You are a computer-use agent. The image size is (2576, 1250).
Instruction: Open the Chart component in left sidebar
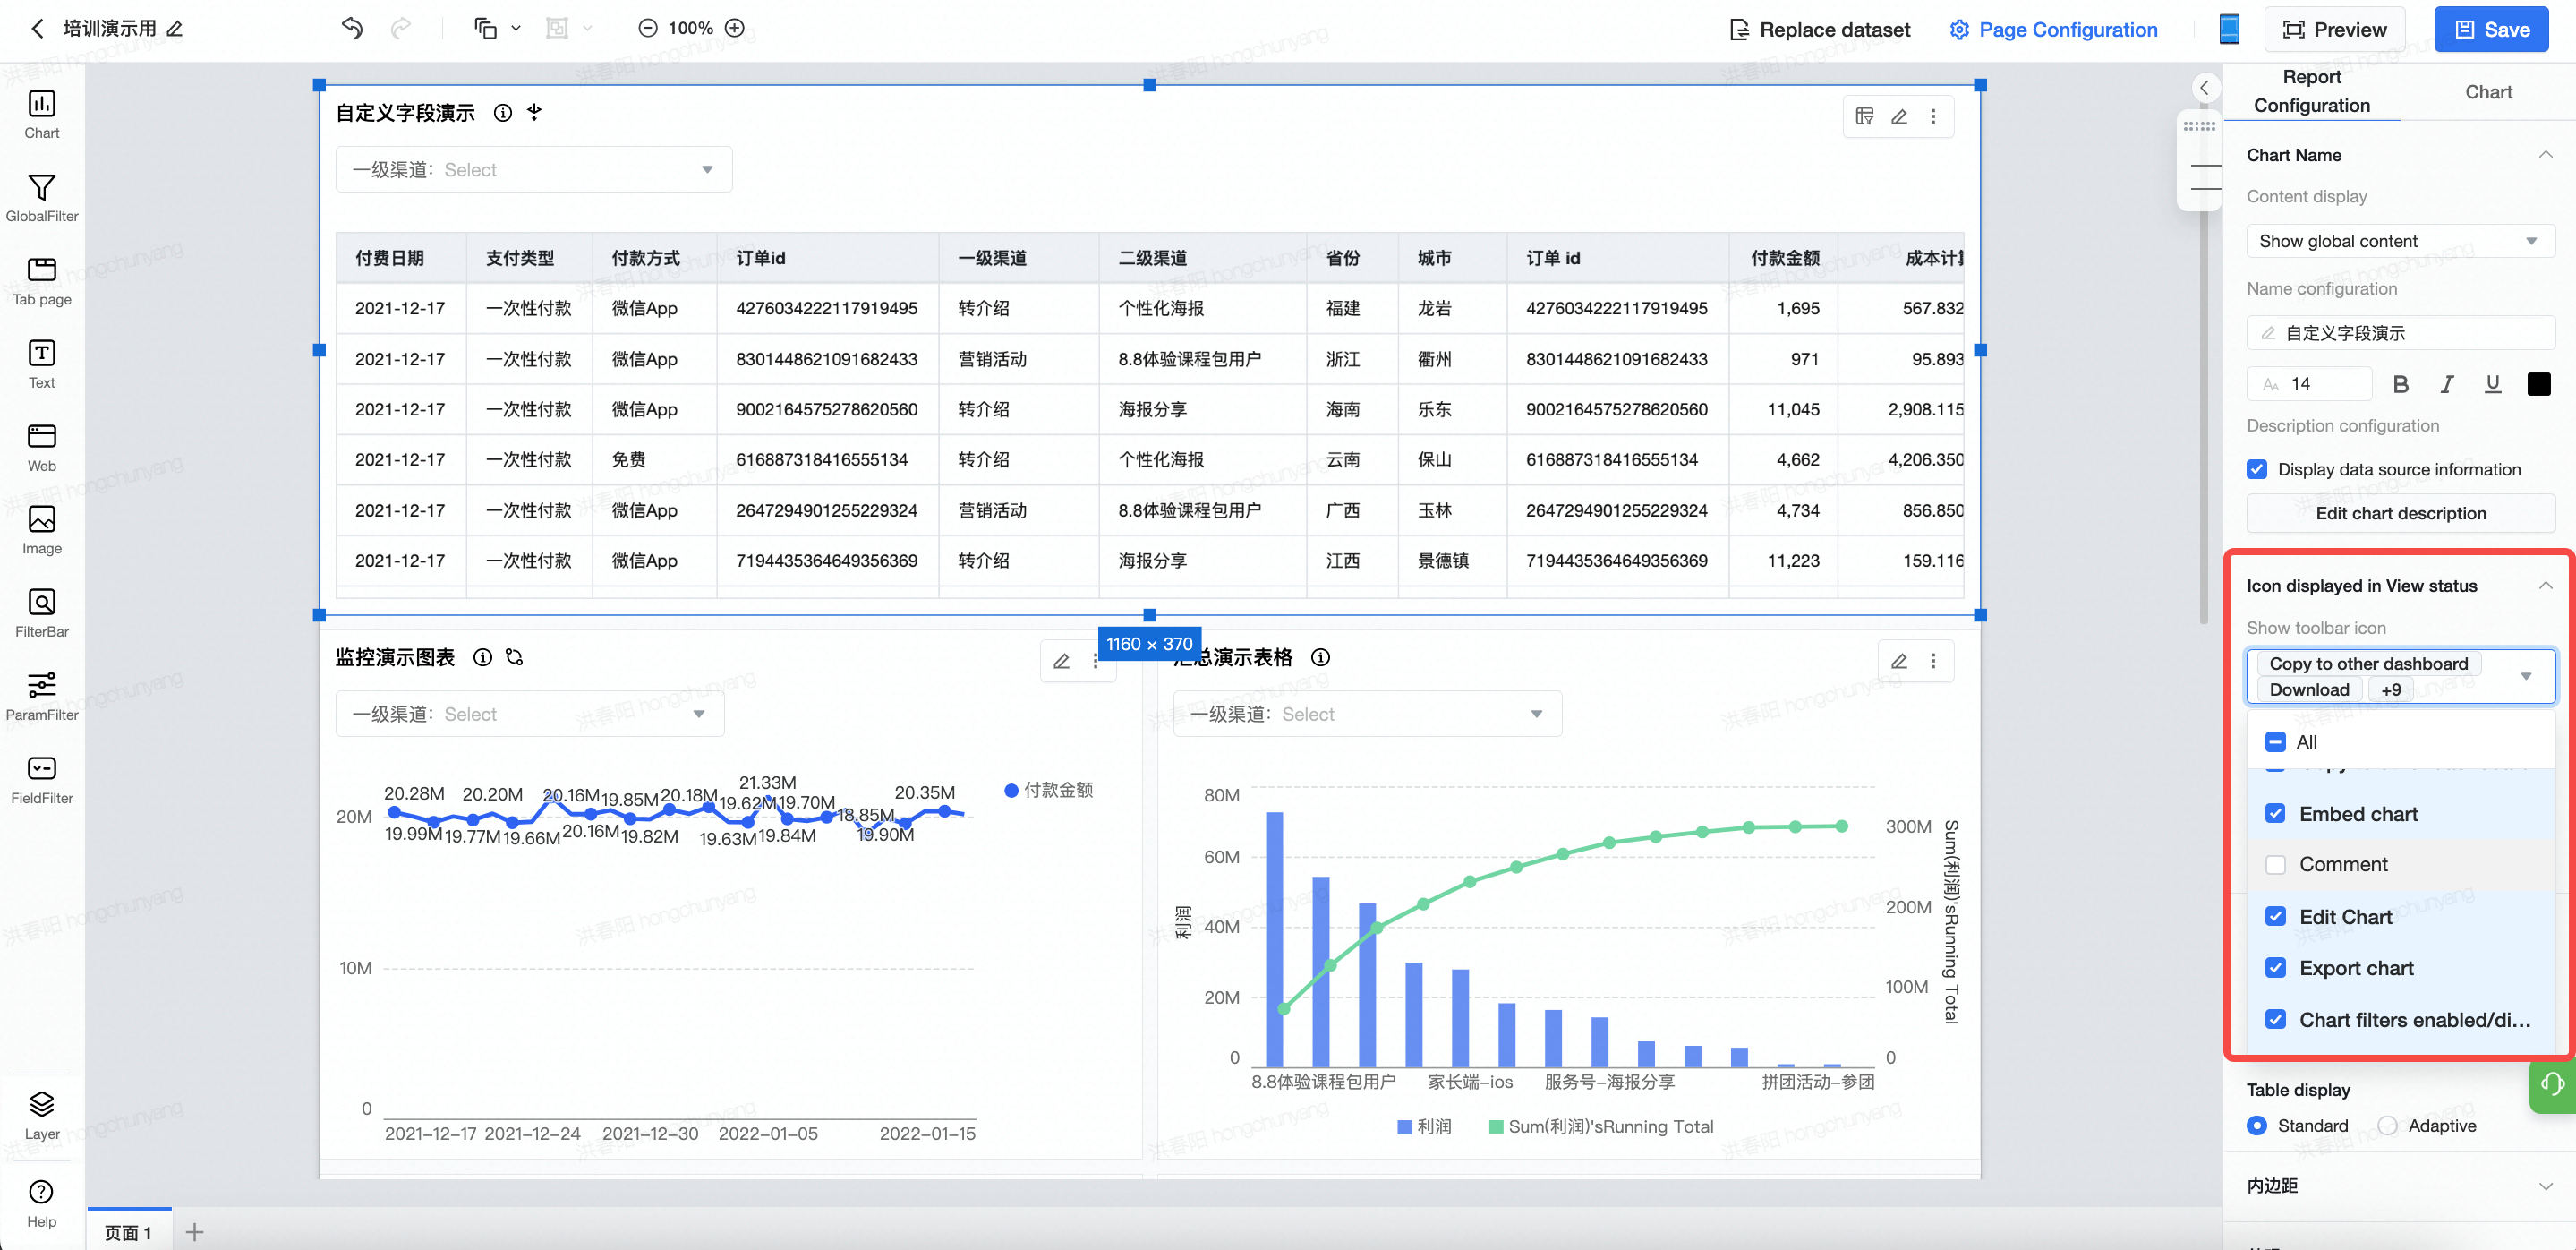click(41, 115)
